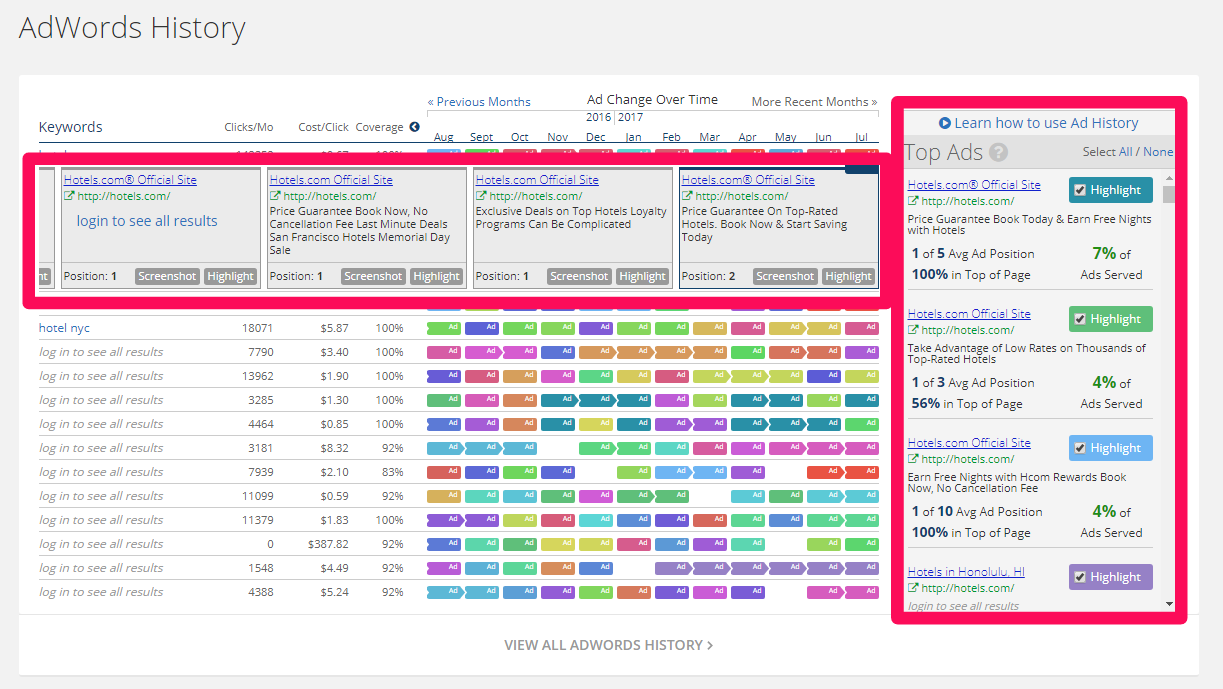Click external link icon in "Price Guarantee On Top-Rated" card
The height and width of the screenshot is (689, 1223).
687,197
